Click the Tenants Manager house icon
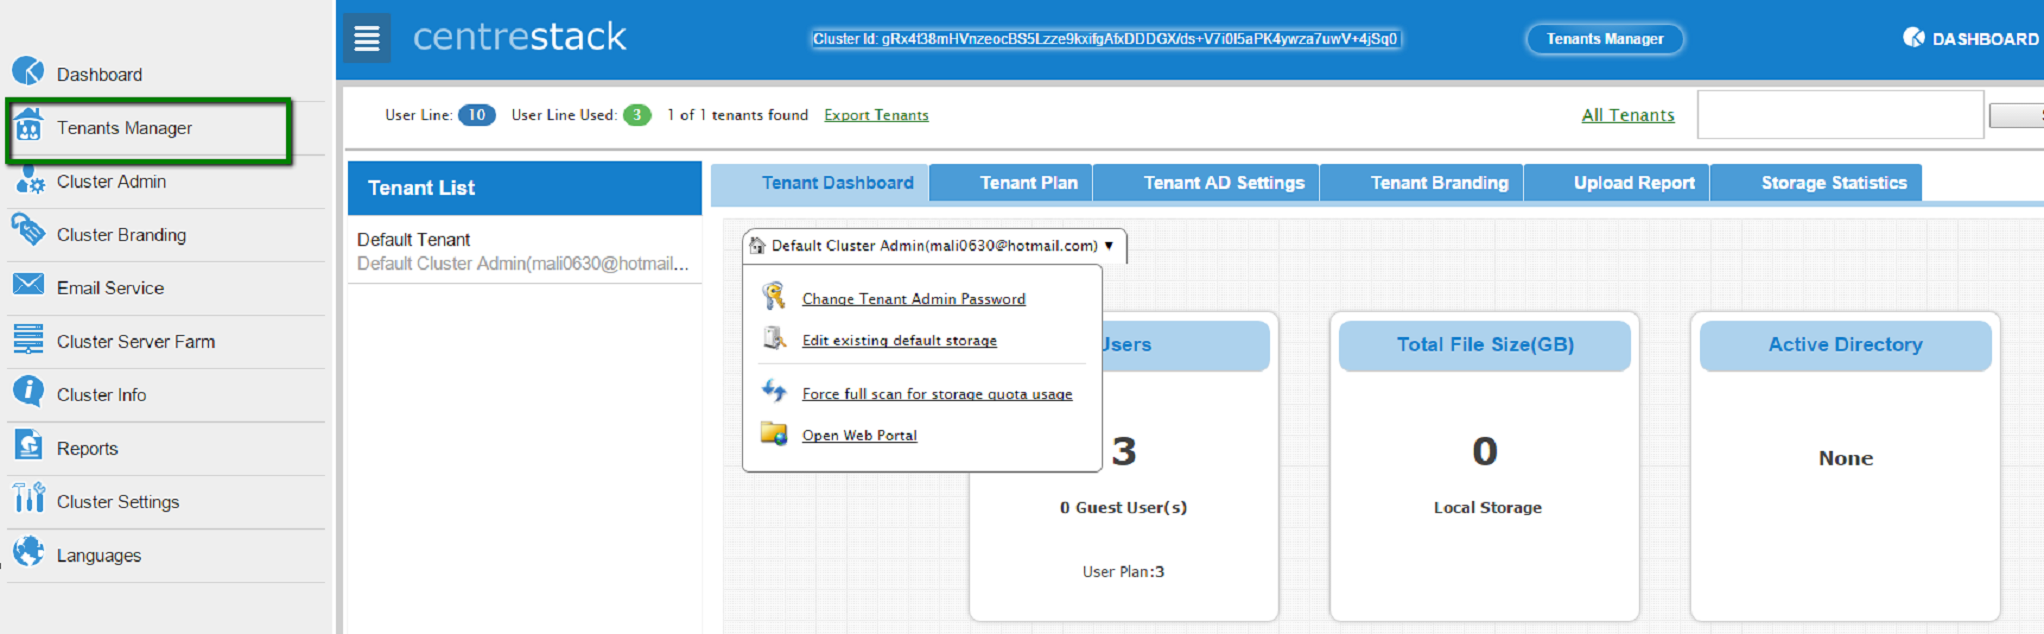2044x634 pixels. (29, 125)
